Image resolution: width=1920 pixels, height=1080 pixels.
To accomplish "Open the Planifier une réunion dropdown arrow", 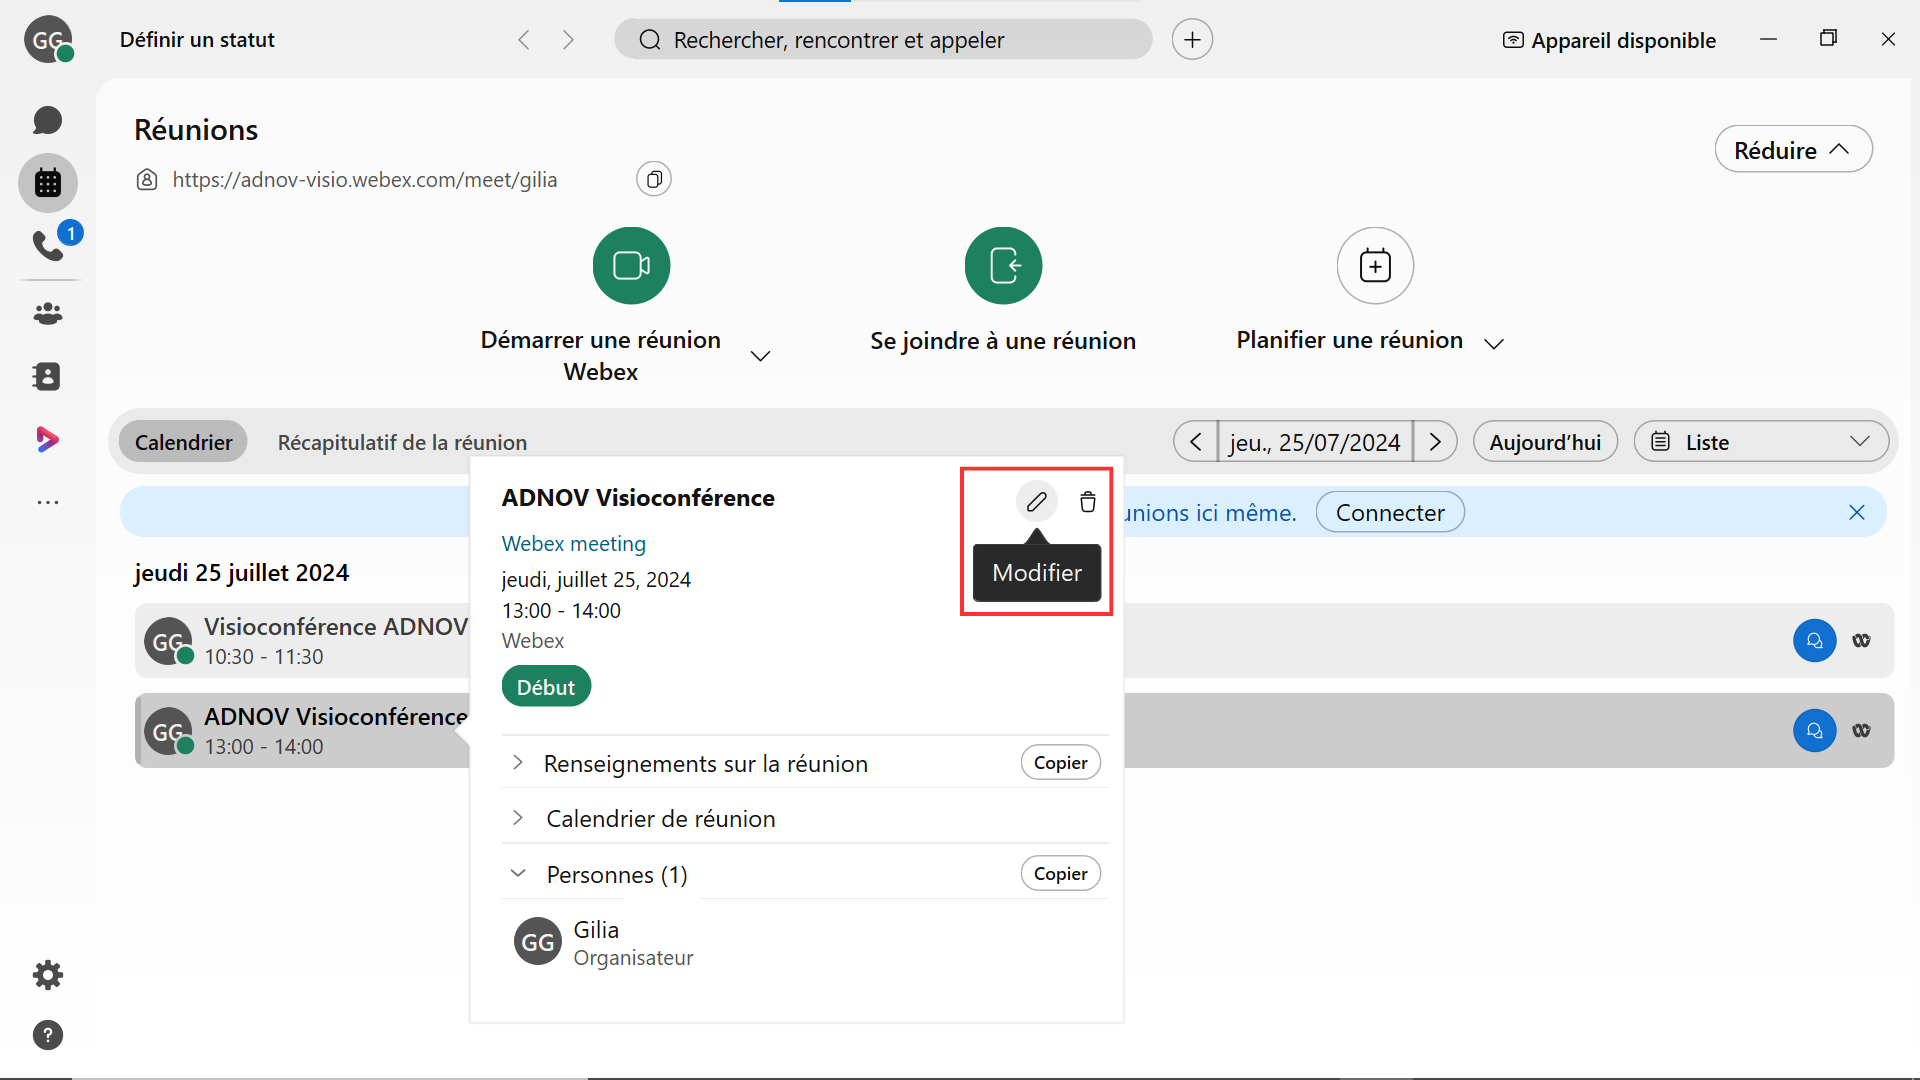I will 1494,344.
